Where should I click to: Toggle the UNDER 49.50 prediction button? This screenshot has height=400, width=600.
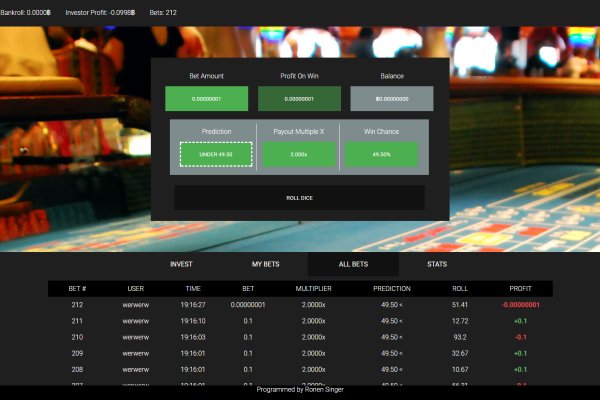tap(216, 154)
